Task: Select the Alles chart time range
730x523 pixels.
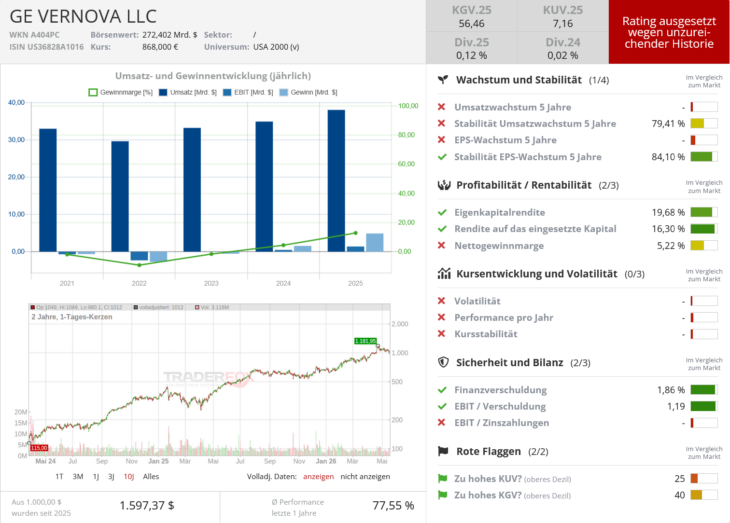Action: 151,476
